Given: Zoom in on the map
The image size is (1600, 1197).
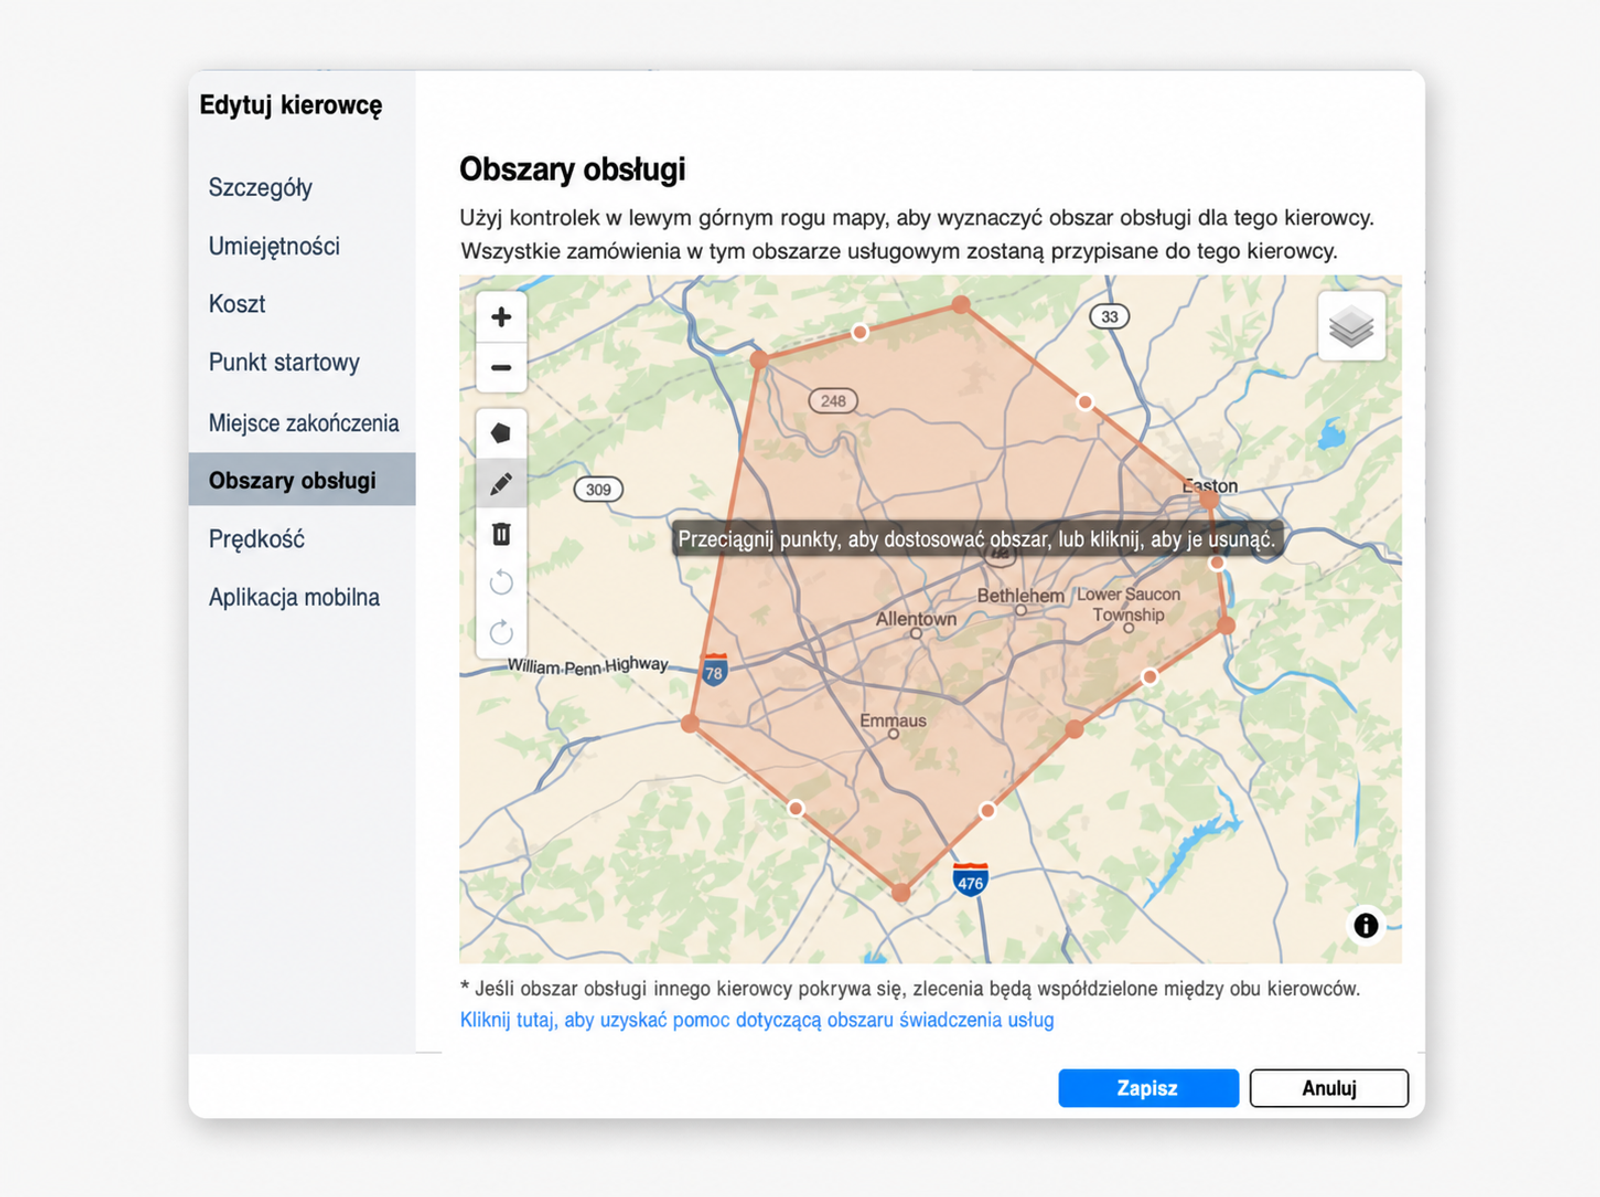Looking at the screenshot, I should click(x=501, y=317).
